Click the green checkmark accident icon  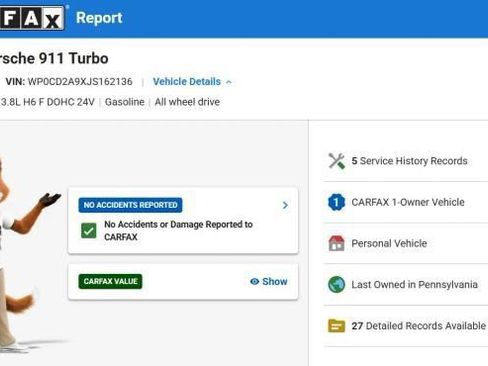(x=89, y=231)
